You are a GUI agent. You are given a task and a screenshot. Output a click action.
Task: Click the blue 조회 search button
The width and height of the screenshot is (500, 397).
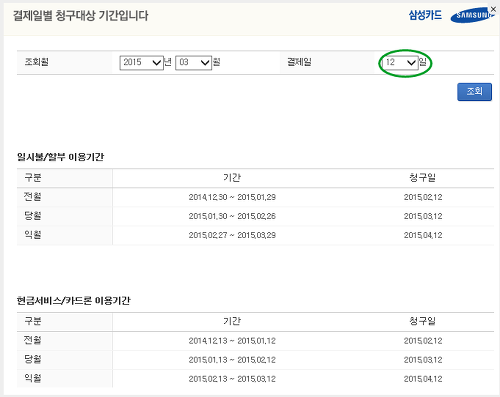(x=474, y=92)
